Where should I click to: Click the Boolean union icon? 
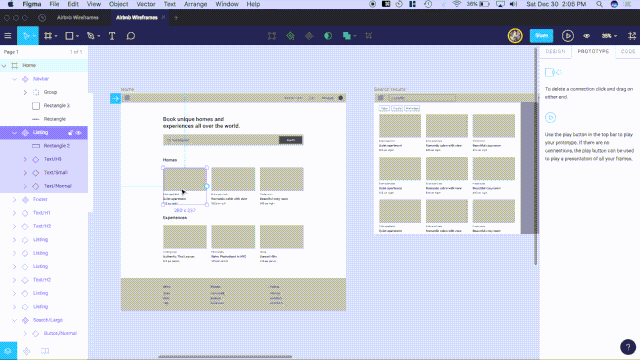(x=347, y=36)
